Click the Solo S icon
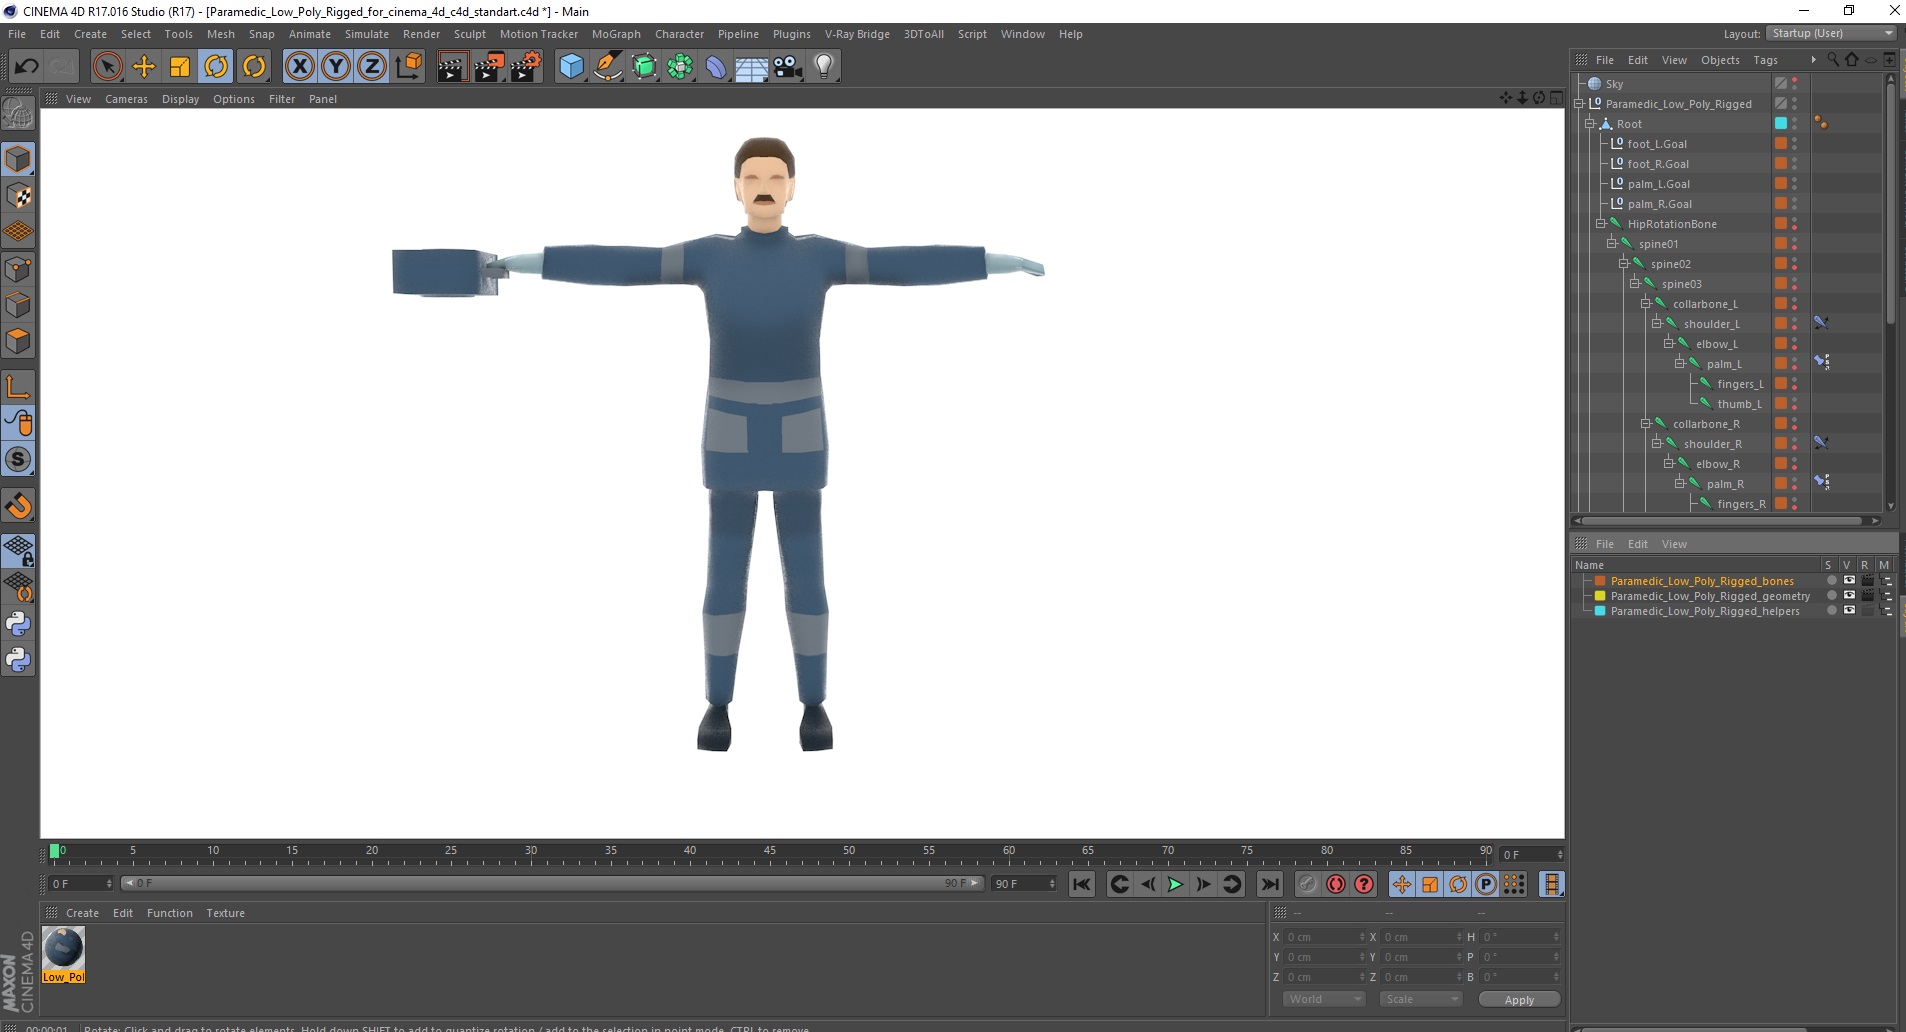Viewport: 1906px width, 1032px height. (18, 460)
